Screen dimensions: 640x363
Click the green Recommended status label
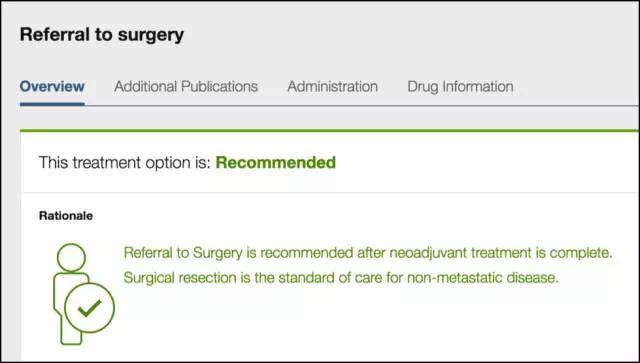276,163
